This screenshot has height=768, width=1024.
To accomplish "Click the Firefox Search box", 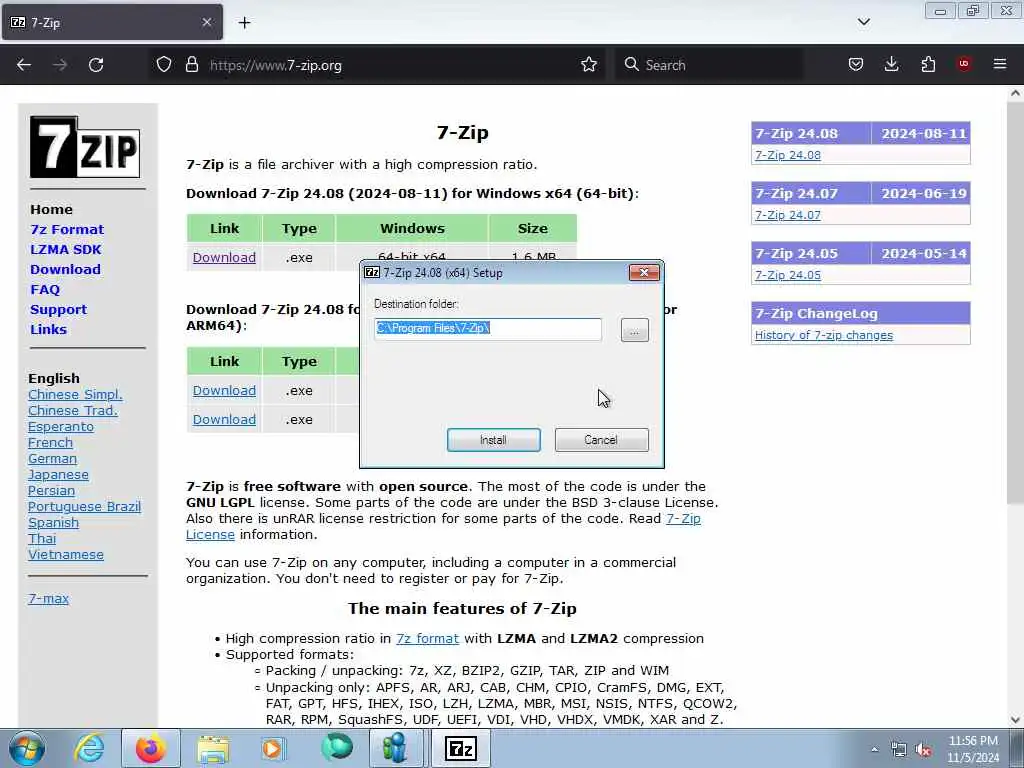I will (709, 65).
